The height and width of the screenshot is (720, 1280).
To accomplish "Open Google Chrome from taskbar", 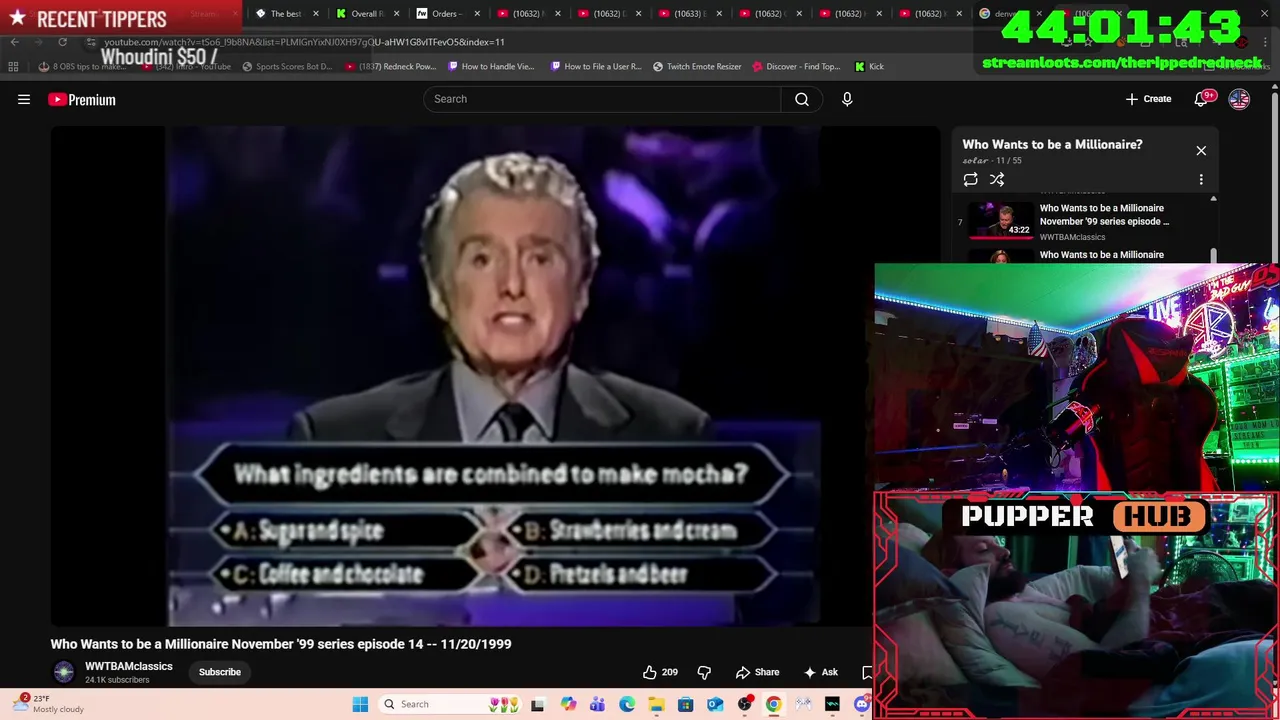I will [774, 704].
